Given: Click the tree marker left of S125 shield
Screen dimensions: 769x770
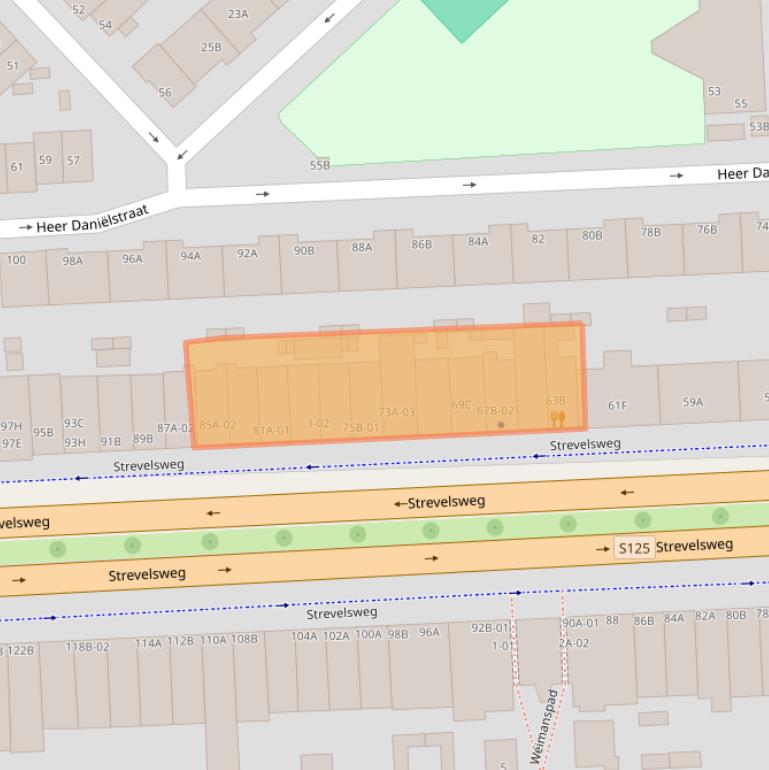Looking at the screenshot, I should point(568,524).
